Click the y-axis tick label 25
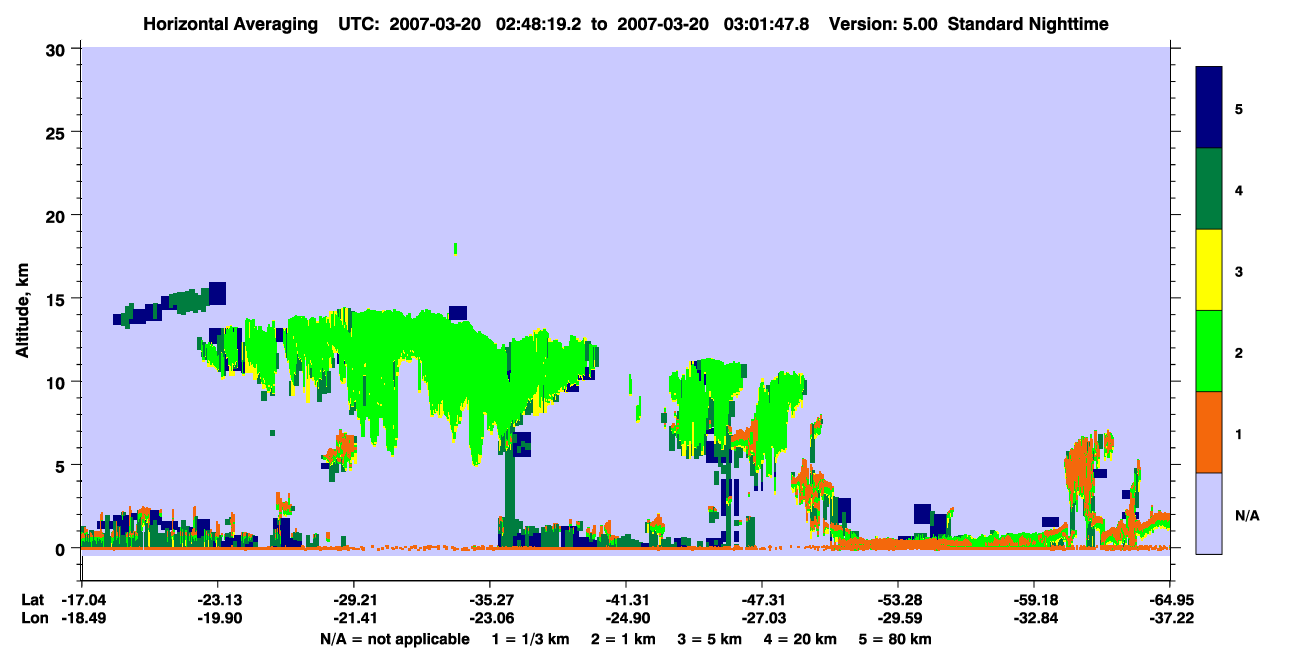 [58, 132]
